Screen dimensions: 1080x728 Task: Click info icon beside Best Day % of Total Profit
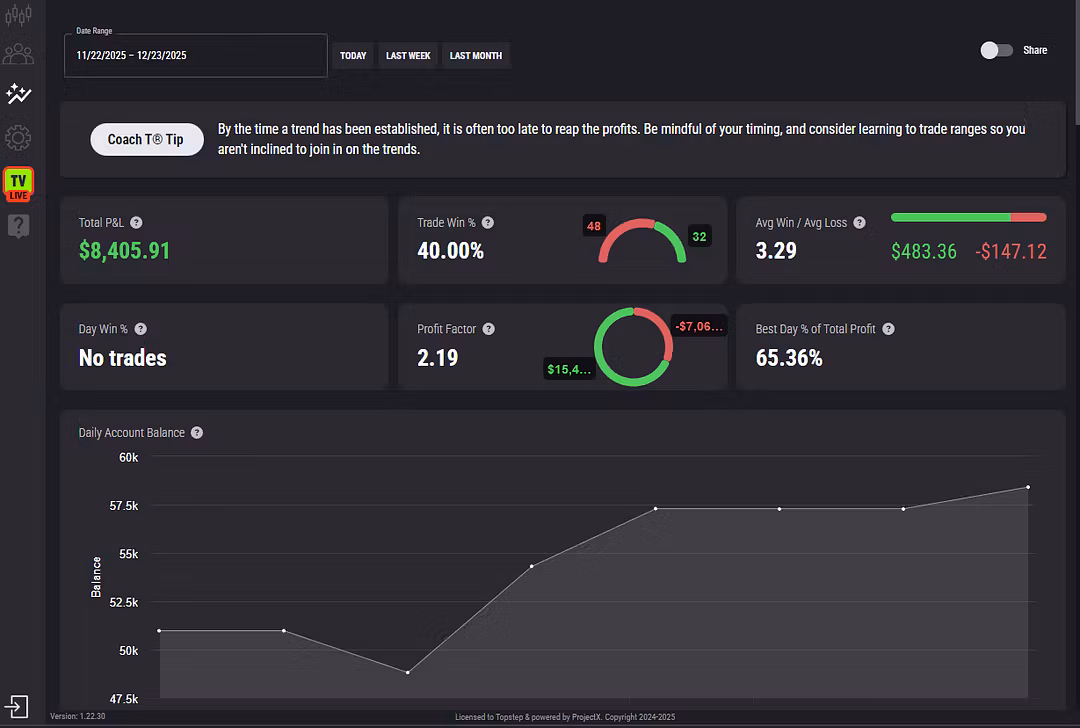pyautogui.click(x=888, y=329)
